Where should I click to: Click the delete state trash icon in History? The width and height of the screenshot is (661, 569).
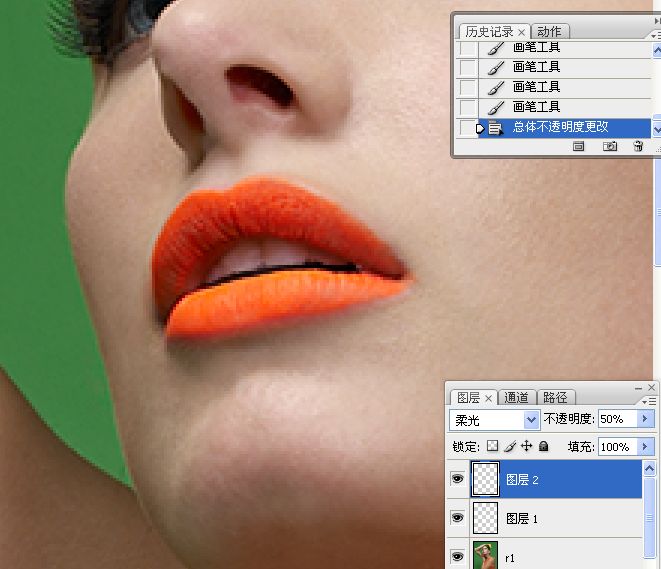pos(638,146)
